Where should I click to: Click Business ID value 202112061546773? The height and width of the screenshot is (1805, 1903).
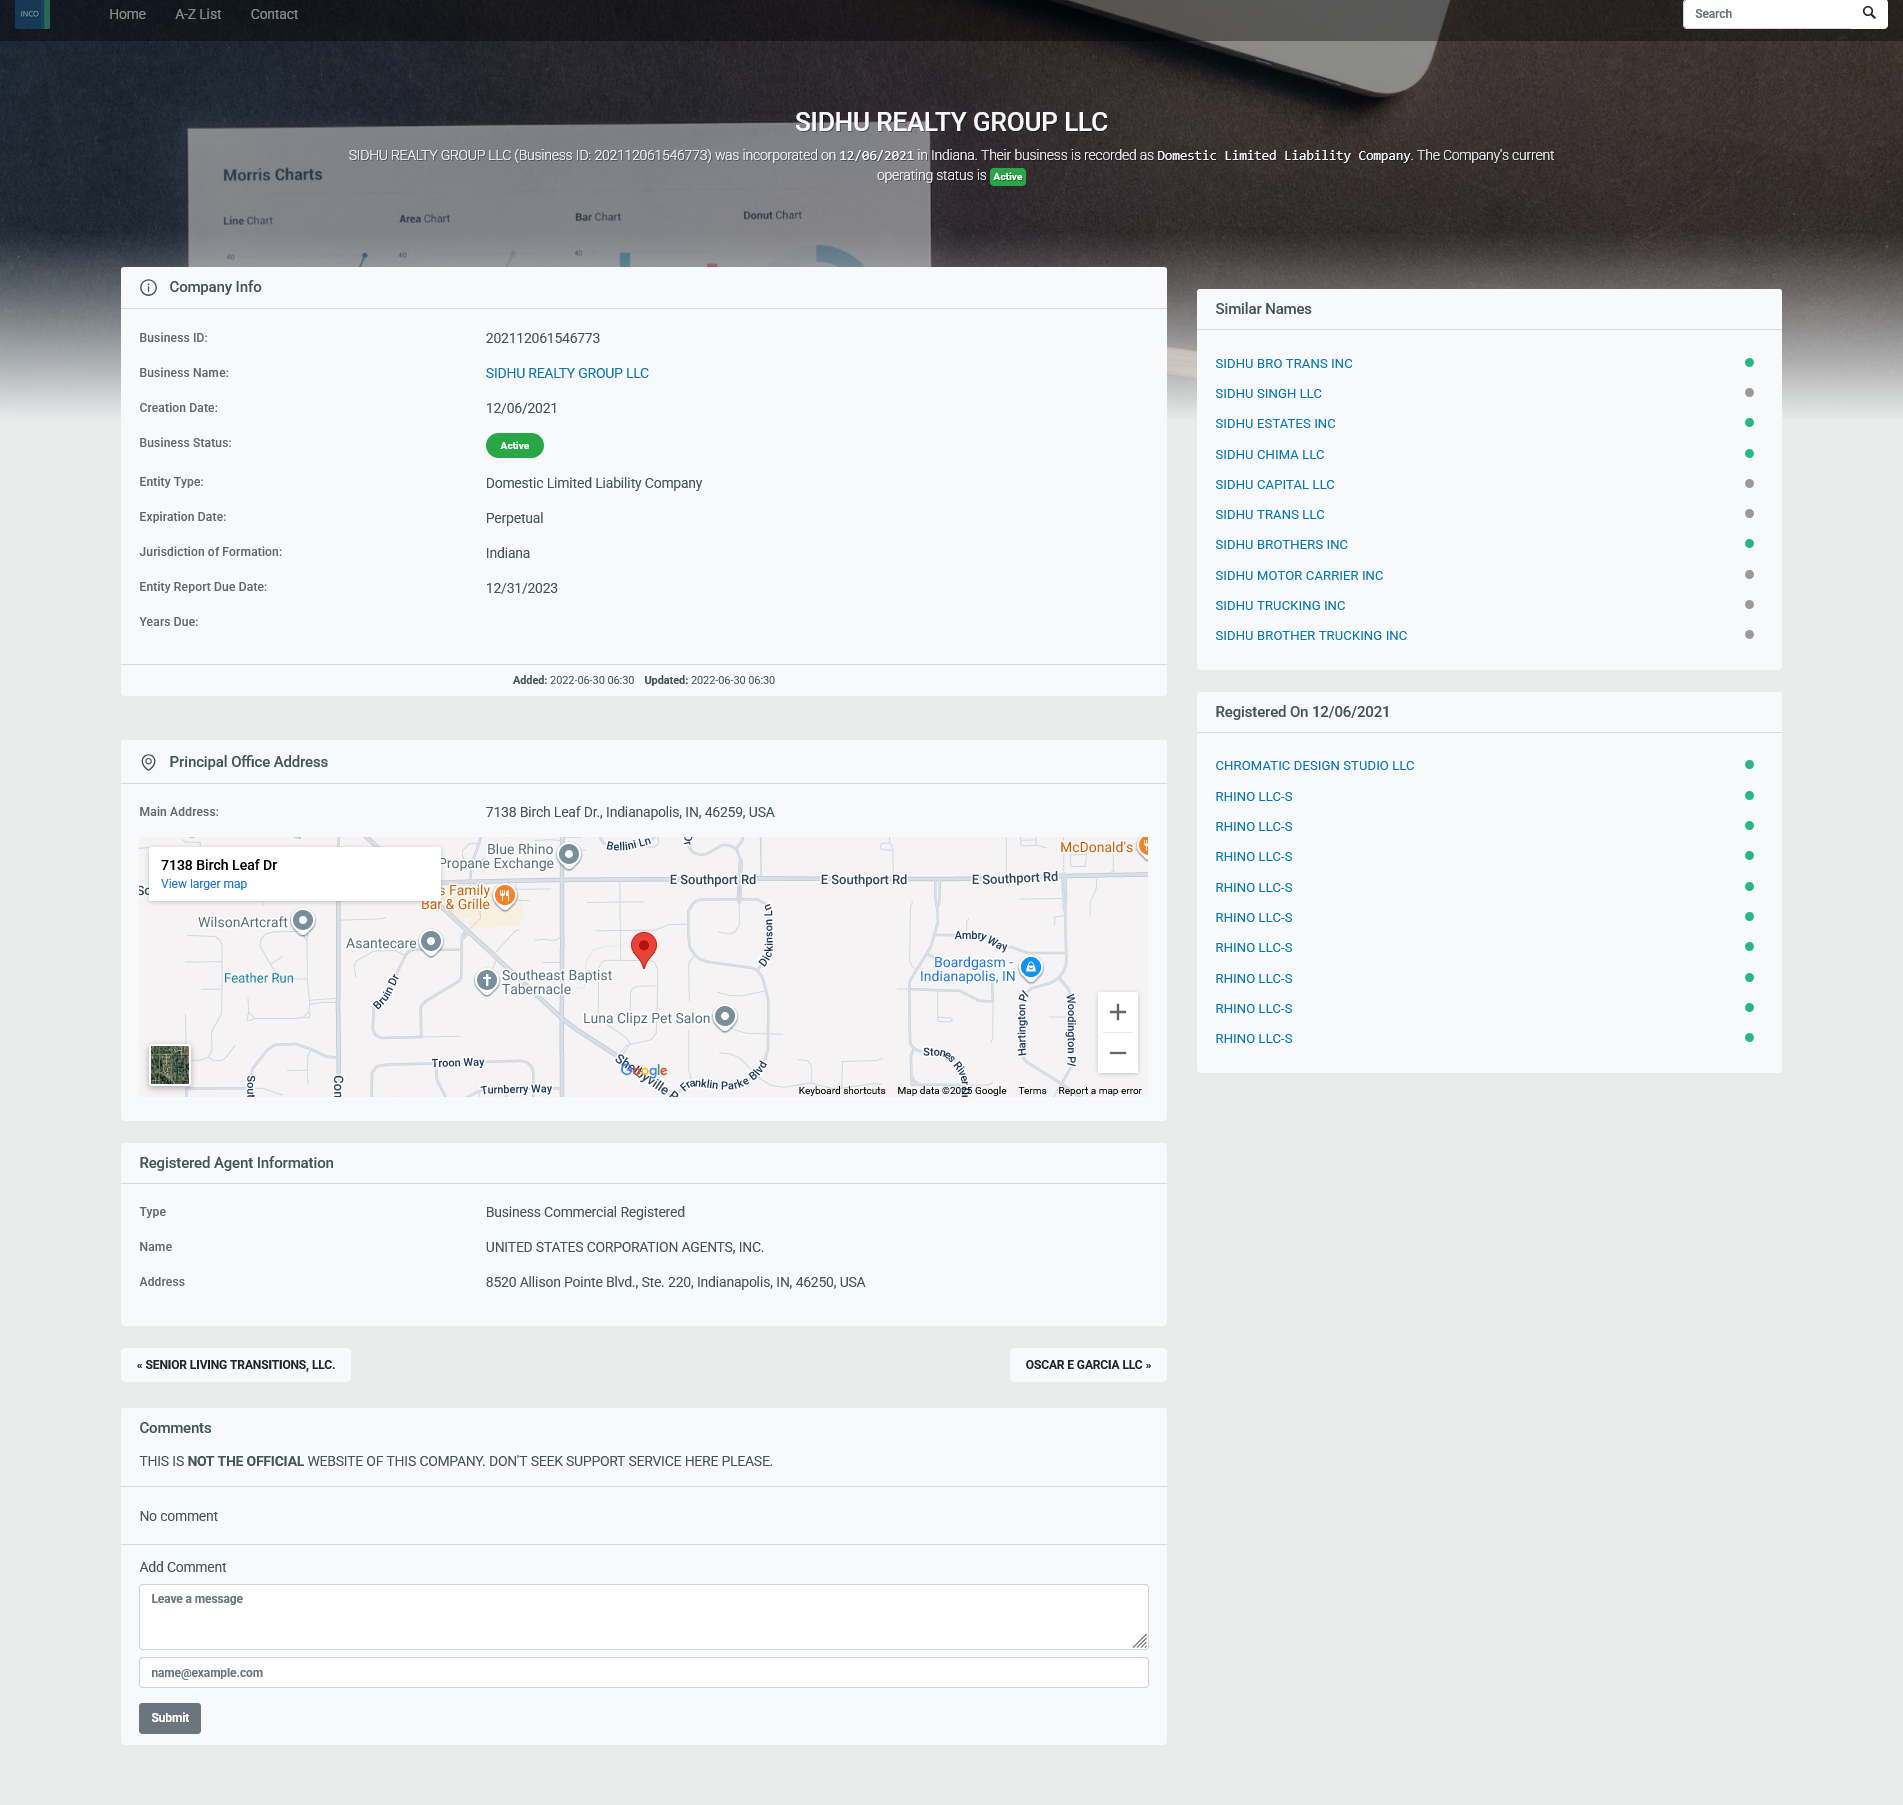click(x=543, y=338)
